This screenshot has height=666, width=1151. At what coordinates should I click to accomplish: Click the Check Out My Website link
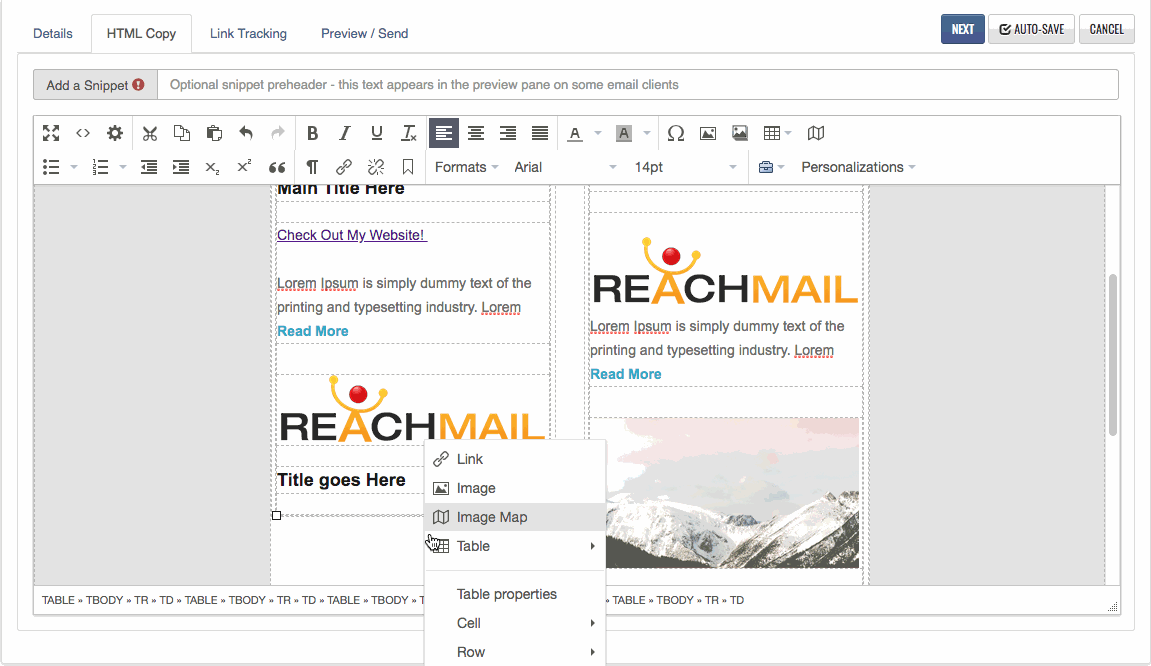click(351, 235)
